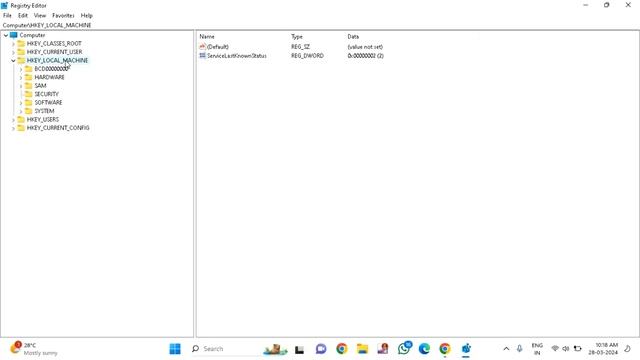Select the HKEY_LOCAL_MACHINE key

pyautogui.click(x=57, y=60)
